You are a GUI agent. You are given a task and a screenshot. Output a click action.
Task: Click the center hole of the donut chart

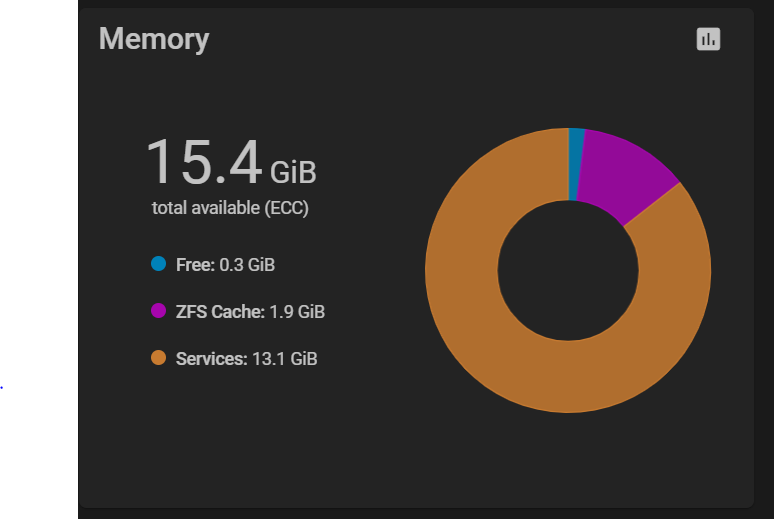coord(568,270)
